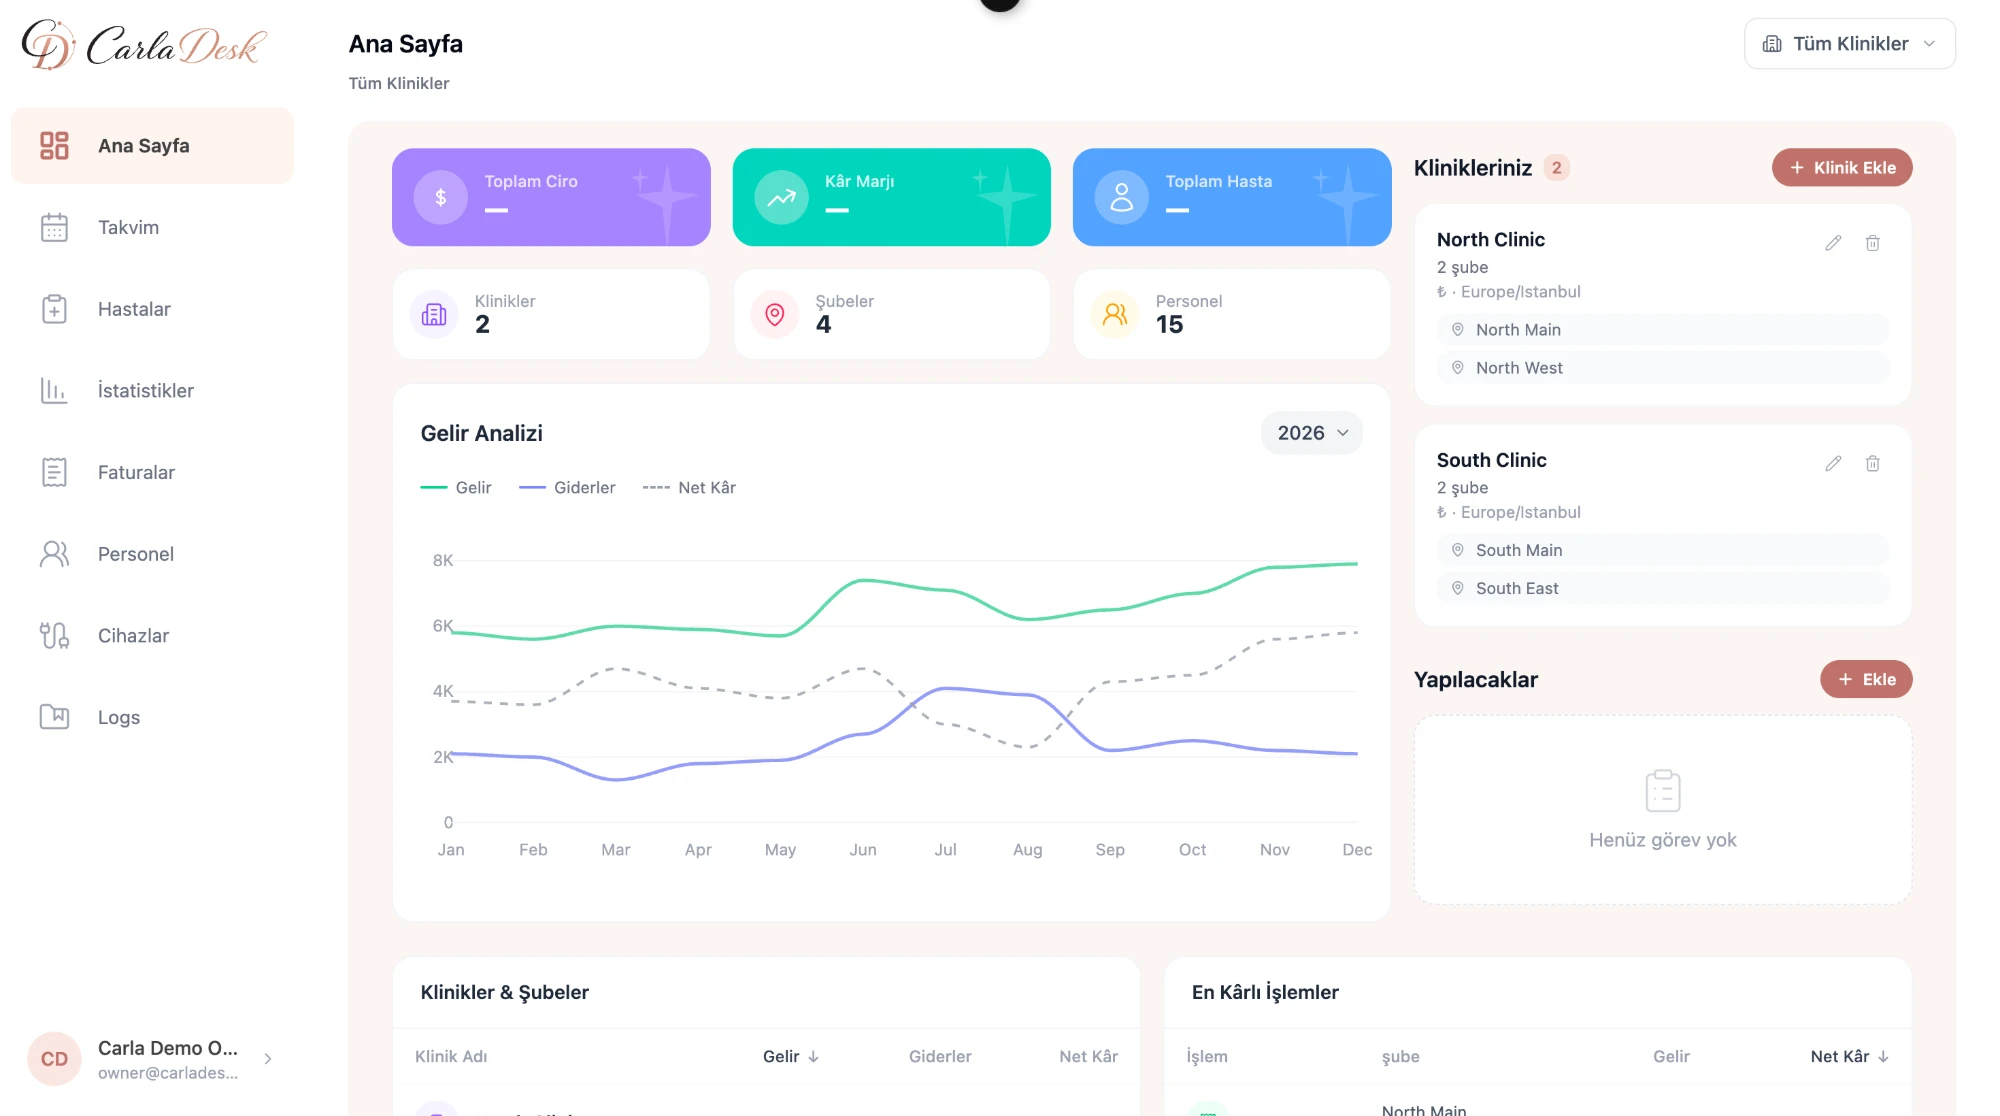Click the İstatistikler chart icon
Image resolution: width=2000 pixels, height=1116 pixels.
54,391
